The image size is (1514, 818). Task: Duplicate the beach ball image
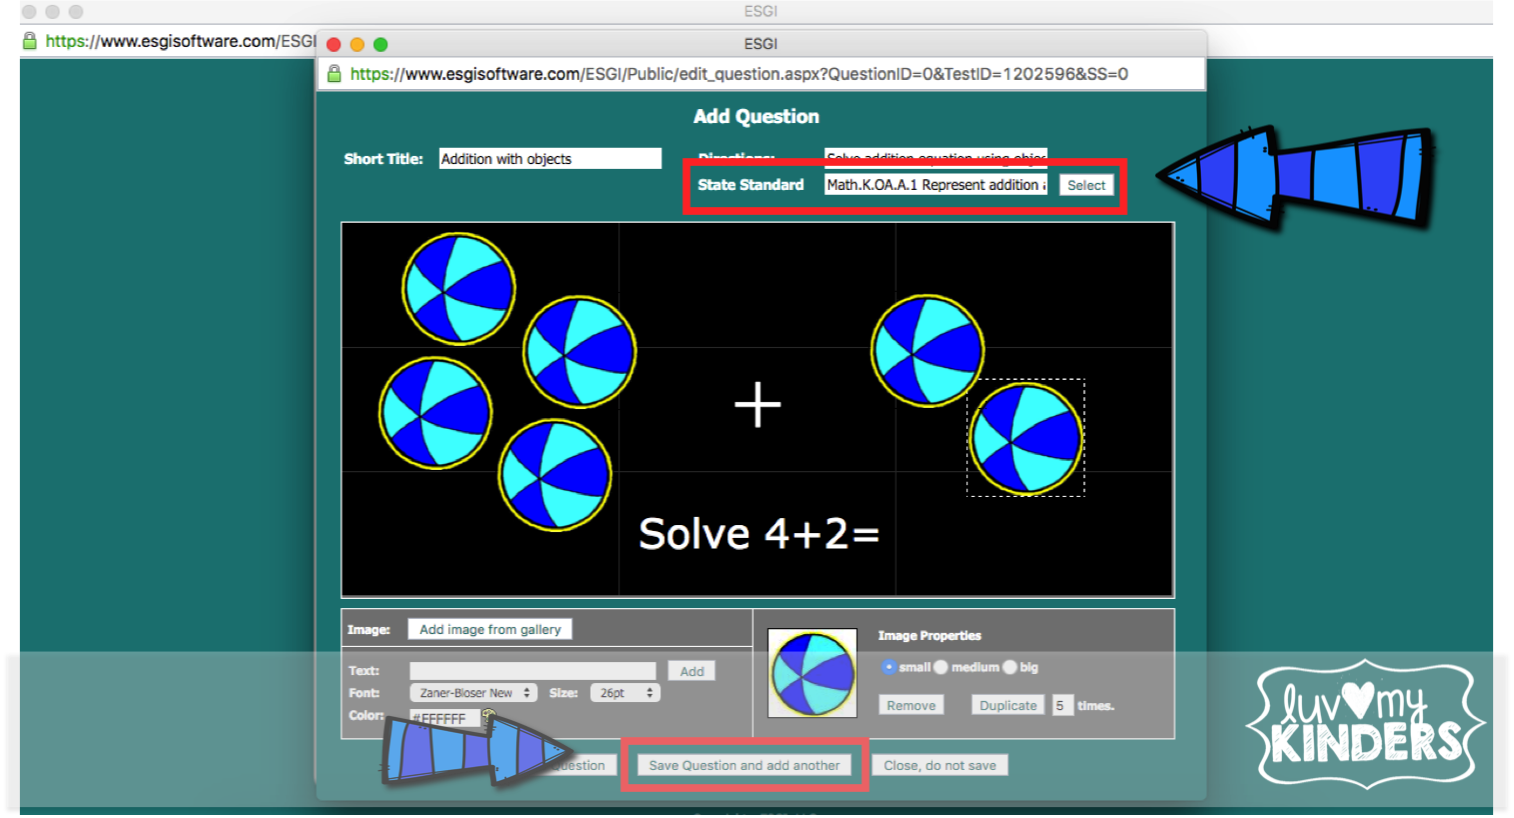(x=1007, y=704)
